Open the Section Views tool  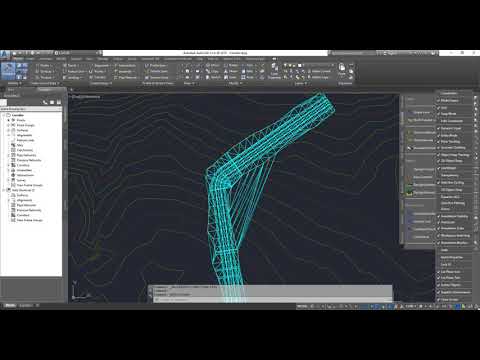[157, 77]
